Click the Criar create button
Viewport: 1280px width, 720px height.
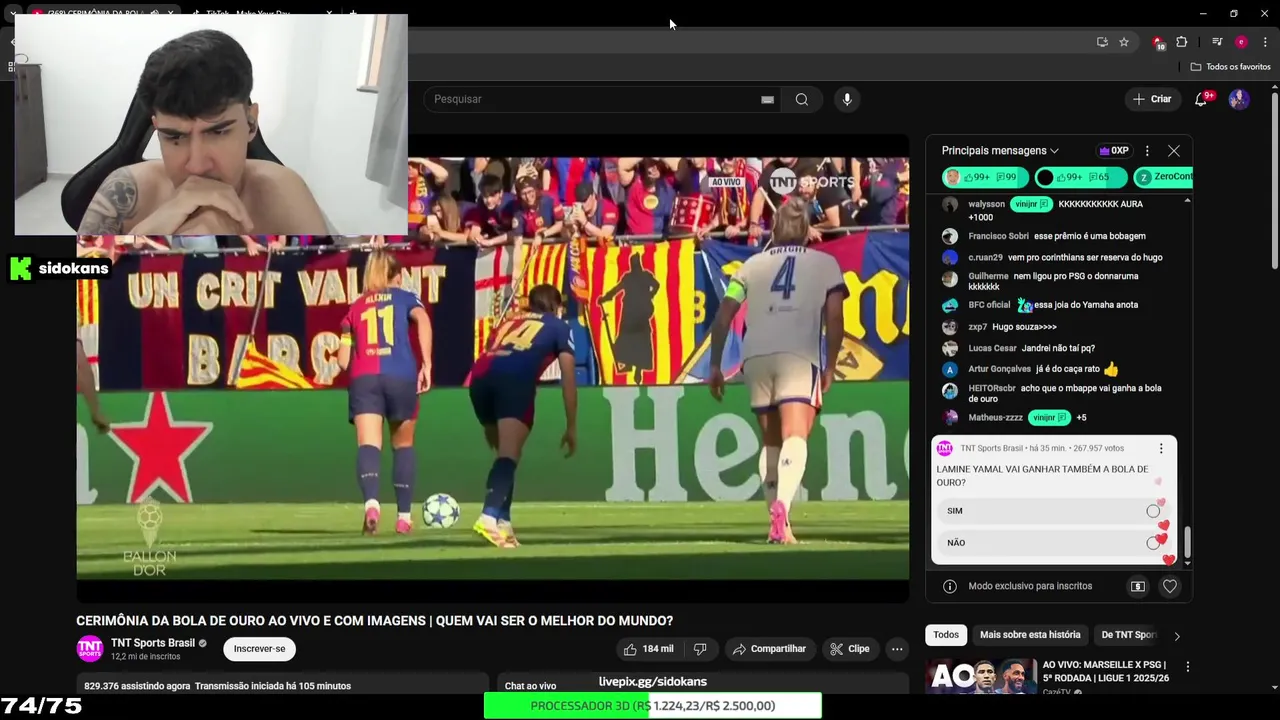click(1151, 99)
